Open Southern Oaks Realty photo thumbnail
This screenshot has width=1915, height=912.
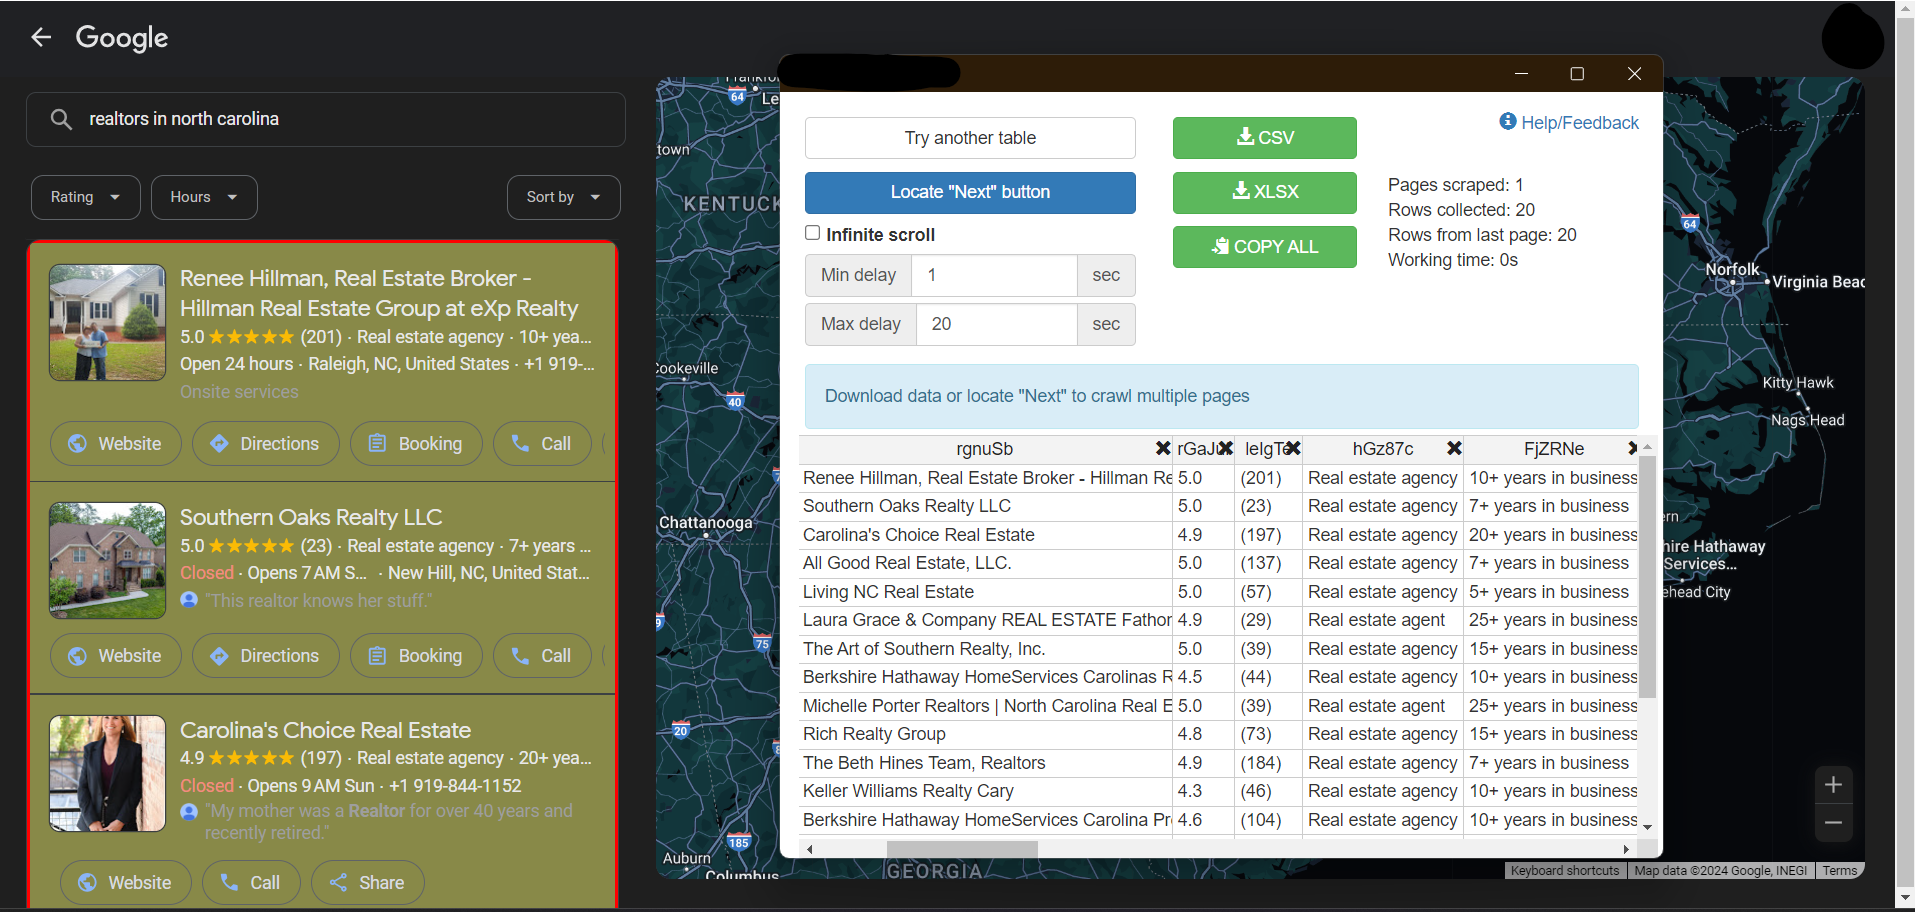click(x=108, y=560)
